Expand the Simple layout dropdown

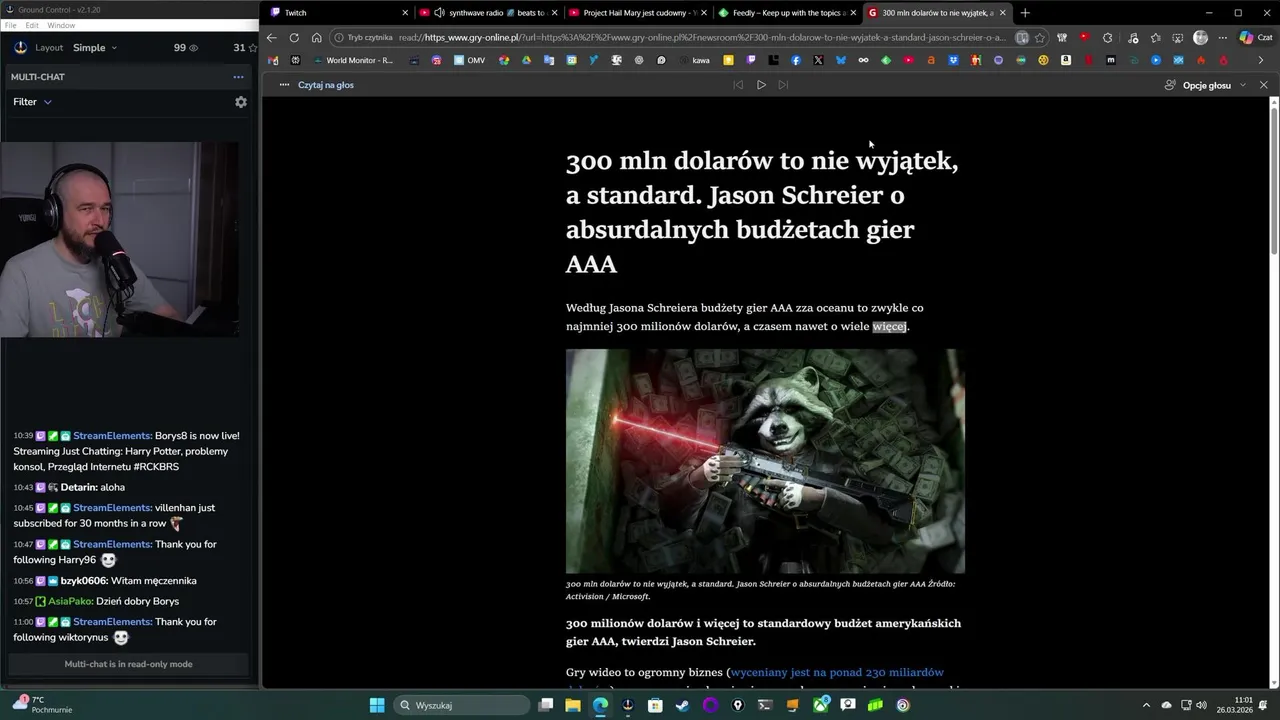pyautogui.click(x=95, y=47)
